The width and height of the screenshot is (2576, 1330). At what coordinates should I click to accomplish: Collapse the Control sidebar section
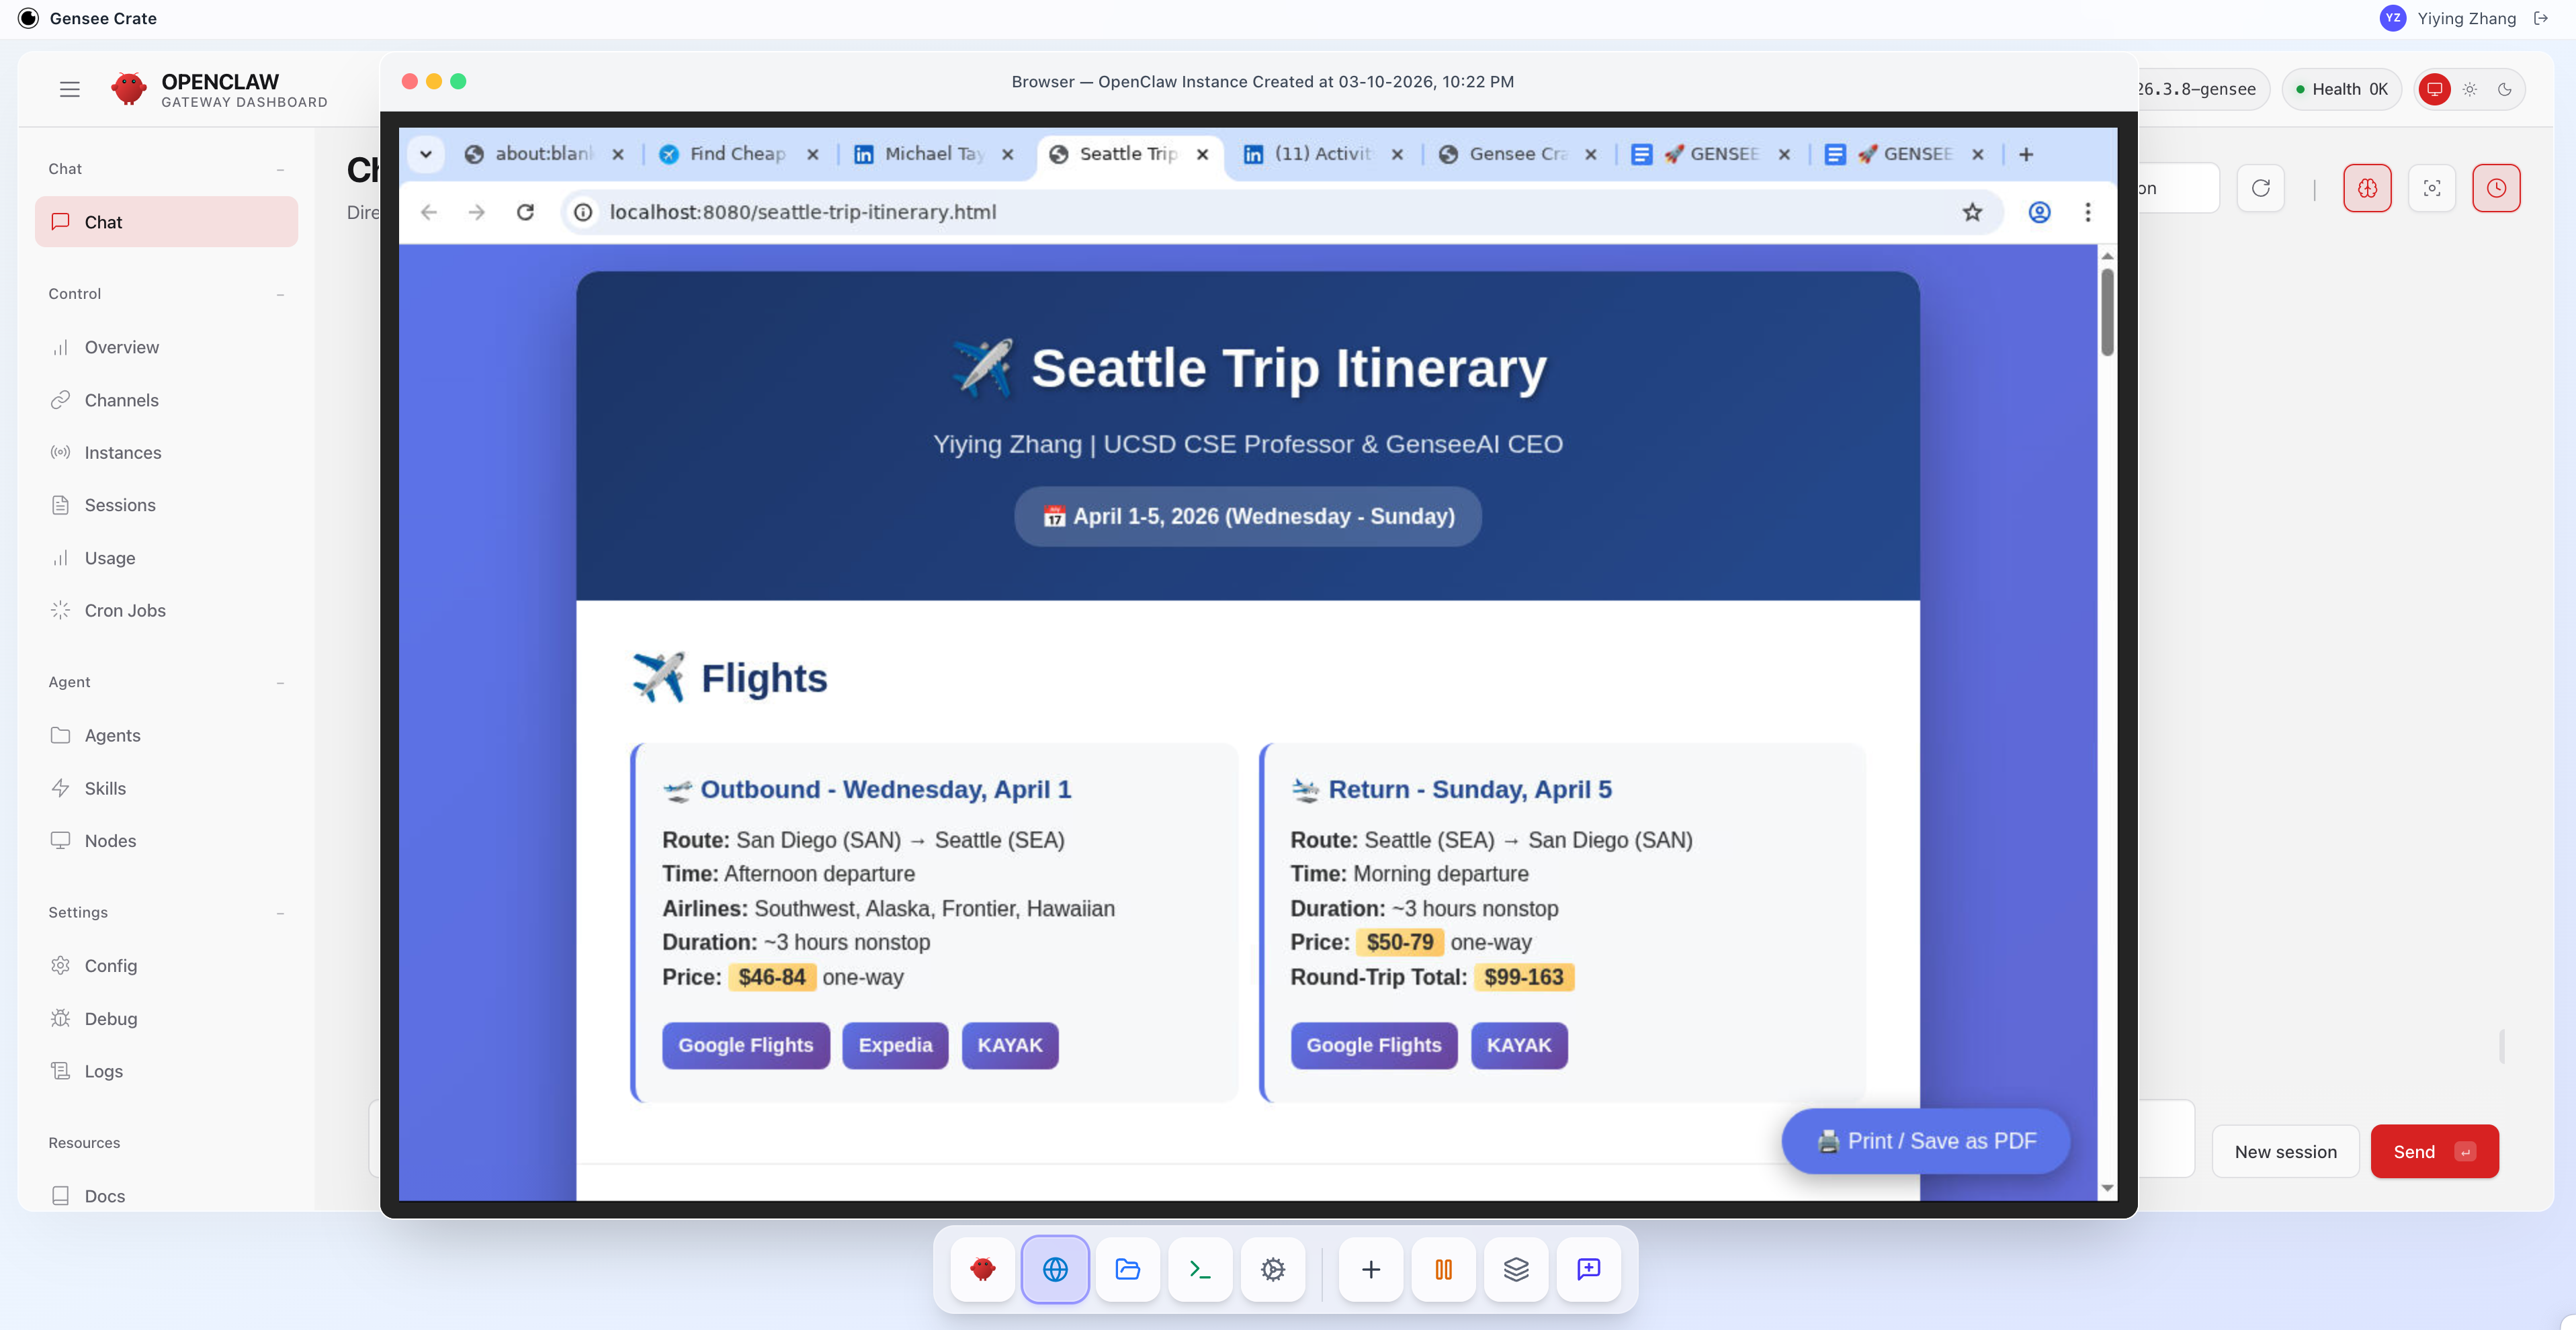(280, 294)
